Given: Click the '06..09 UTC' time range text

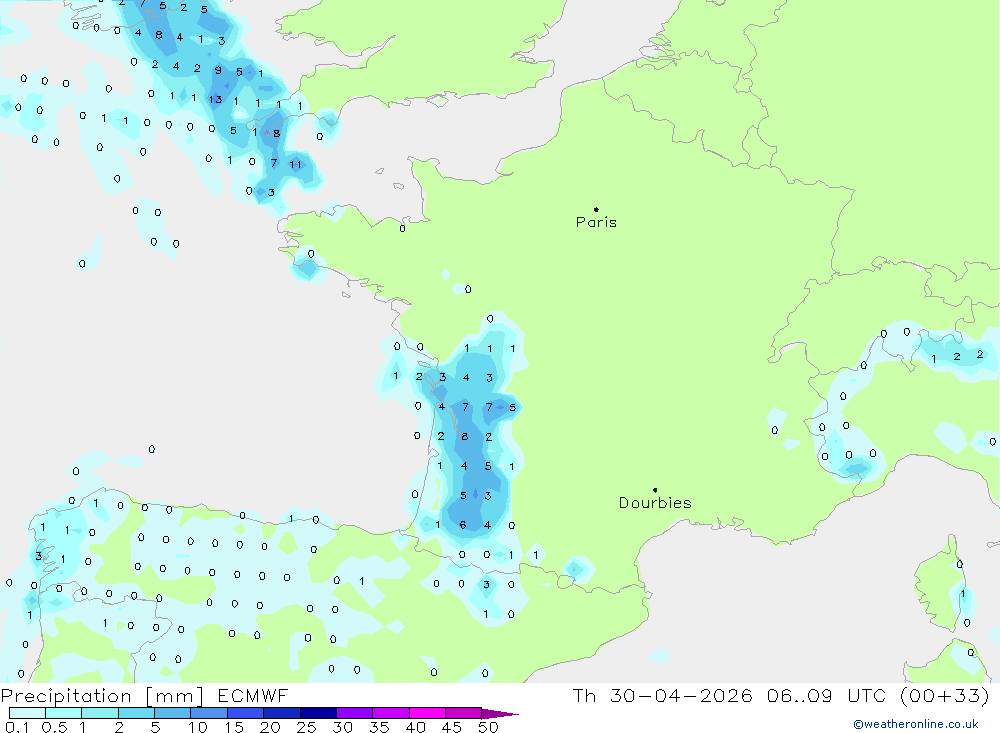Looking at the screenshot, I should click(827, 695).
